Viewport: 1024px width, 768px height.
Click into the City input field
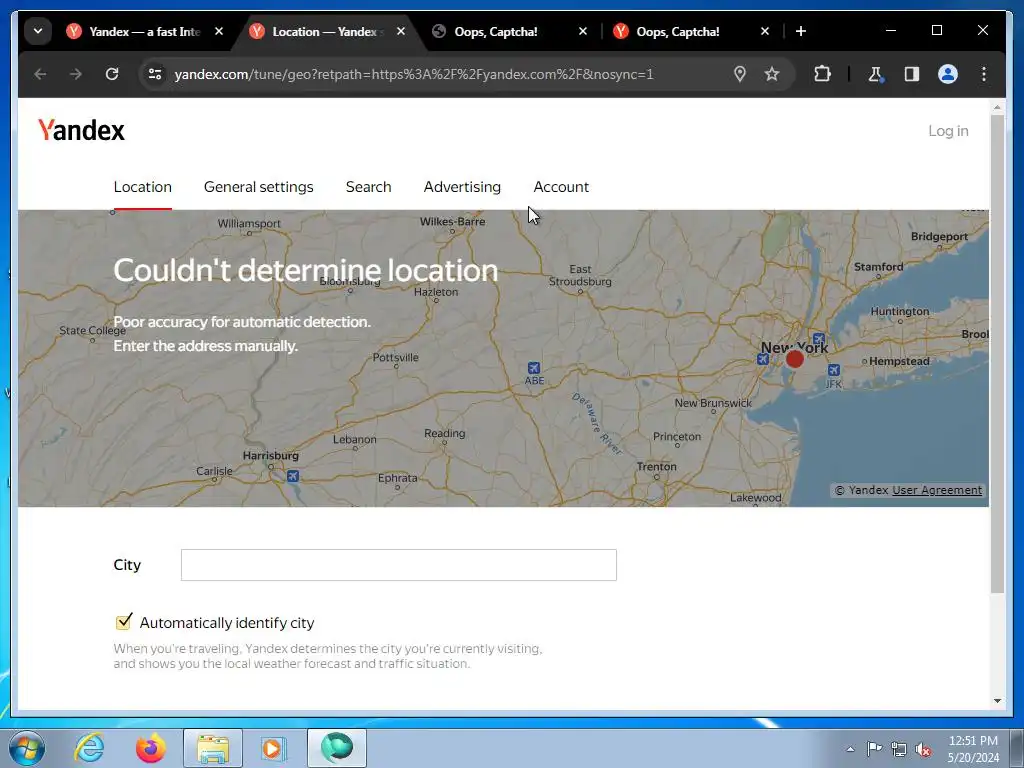pos(398,565)
